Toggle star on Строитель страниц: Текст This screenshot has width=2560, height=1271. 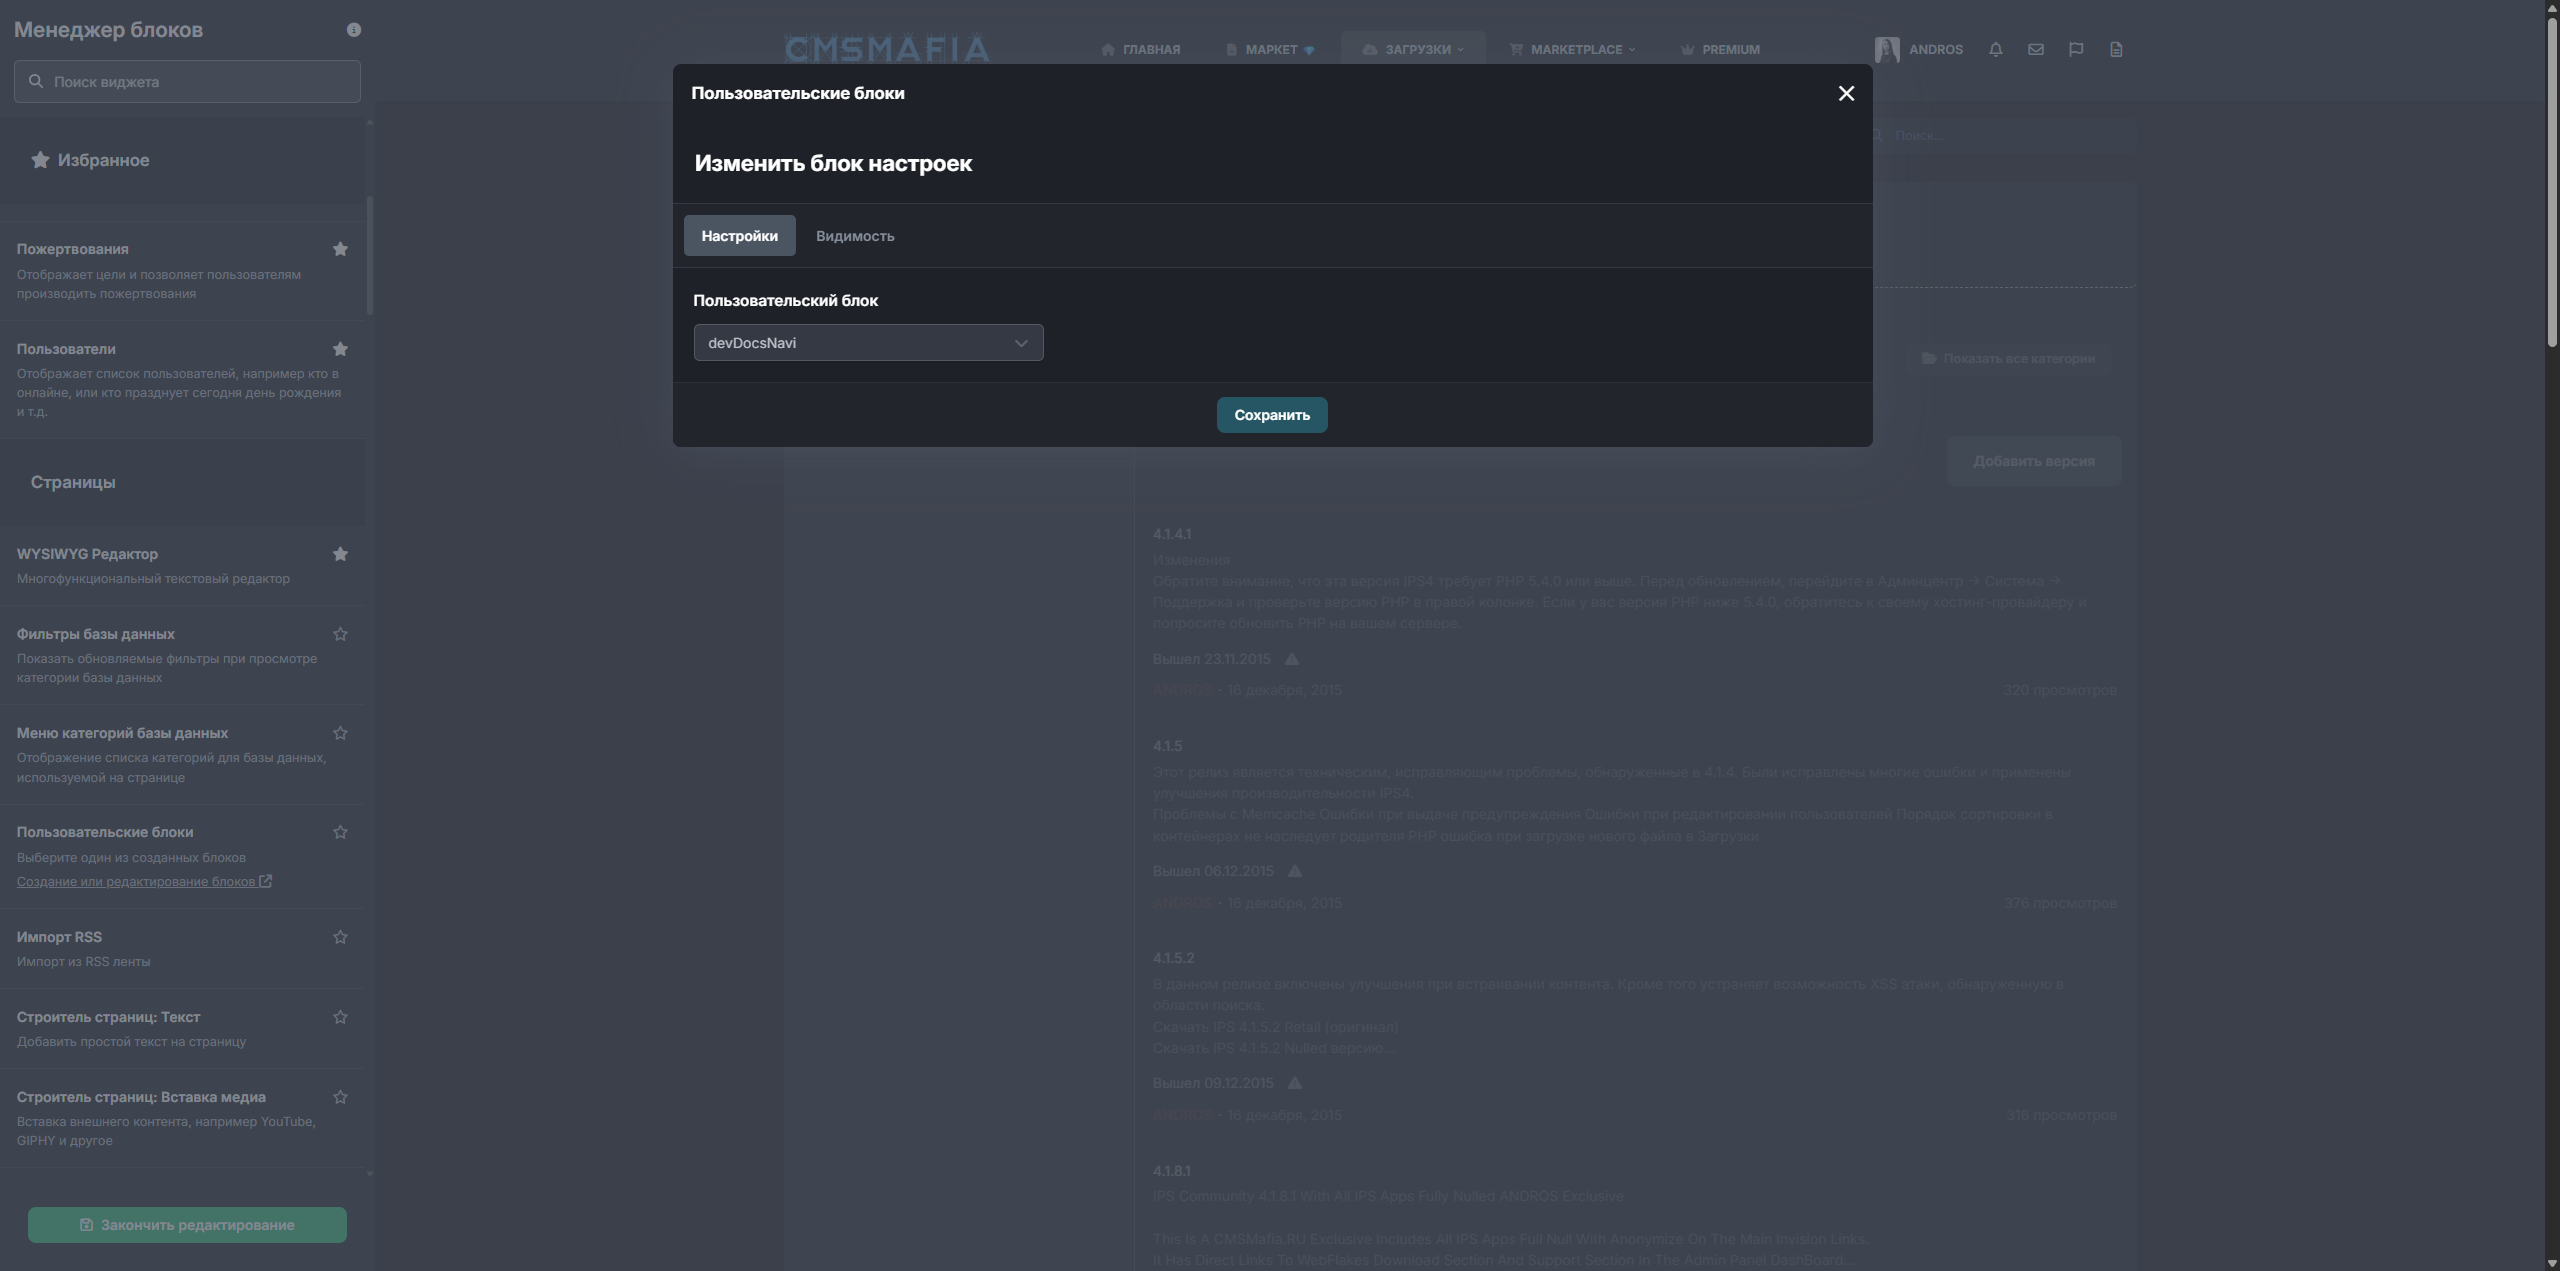(x=340, y=1017)
